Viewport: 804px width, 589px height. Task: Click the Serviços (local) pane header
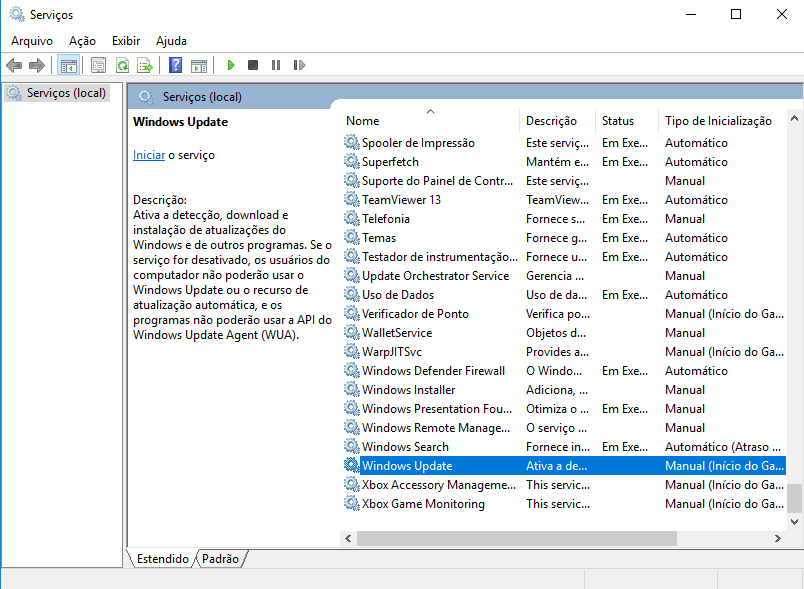465,96
